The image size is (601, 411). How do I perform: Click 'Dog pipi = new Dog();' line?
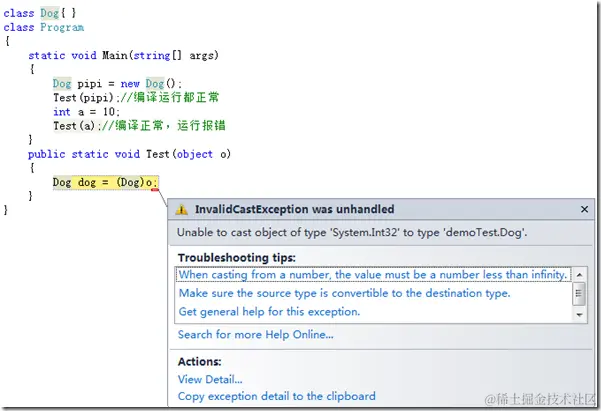tap(117, 84)
